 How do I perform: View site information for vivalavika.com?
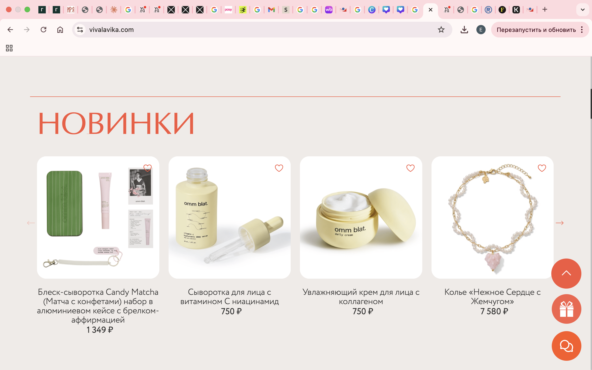point(80,29)
